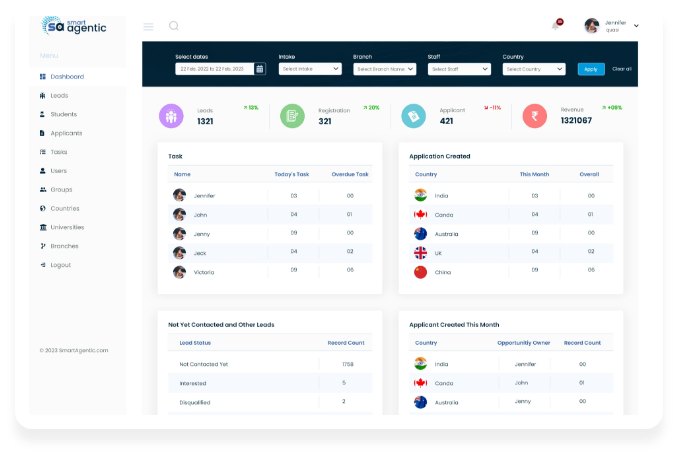Open the calendar date picker icon
The height and width of the screenshot is (457, 678).
point(260,69)
